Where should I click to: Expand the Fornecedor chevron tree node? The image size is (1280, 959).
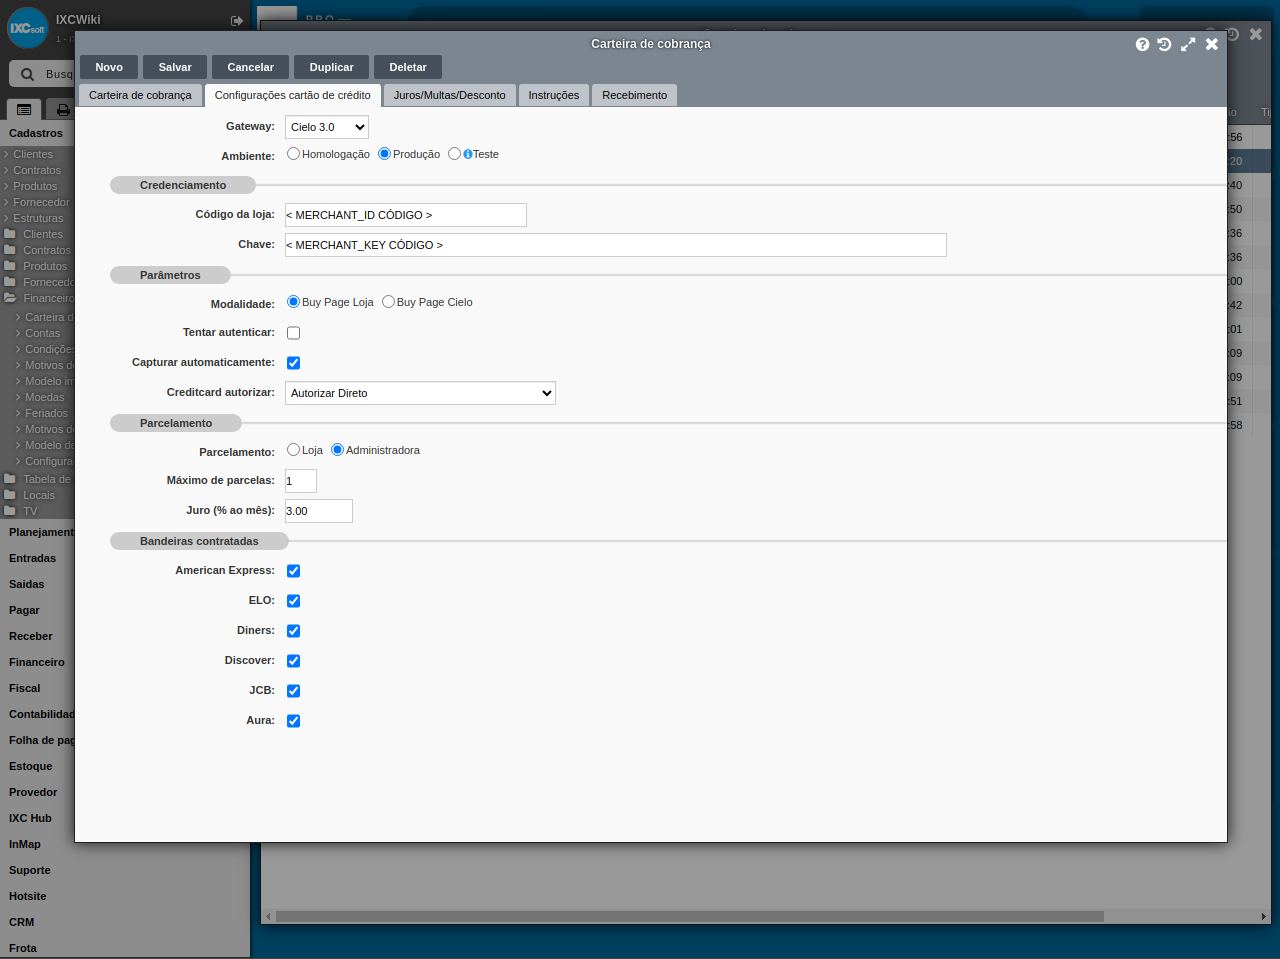6,202
